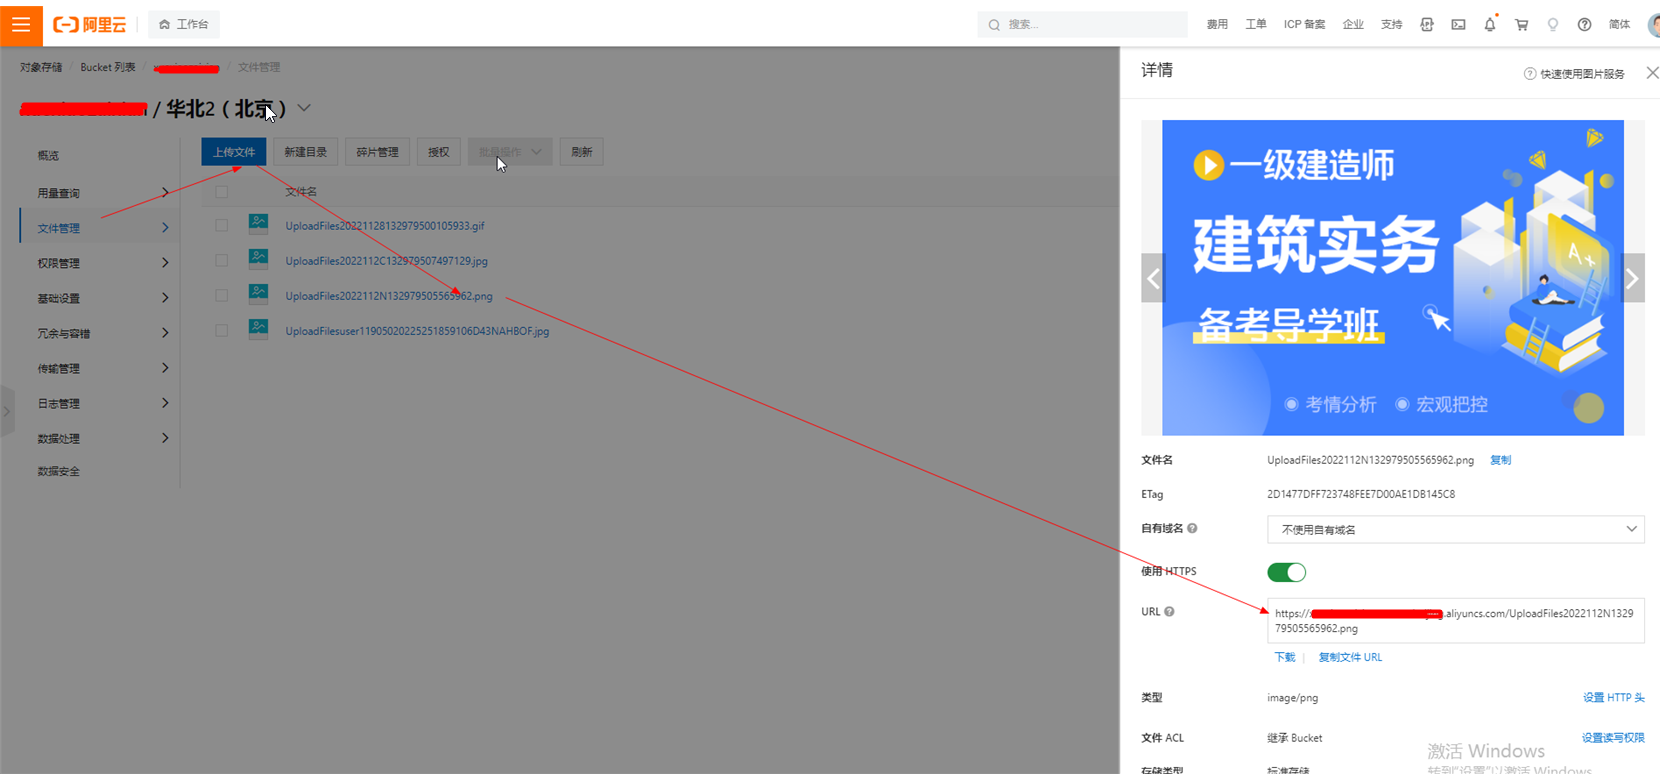
Task: Click the search input field
Action: tap(1090, 24)
